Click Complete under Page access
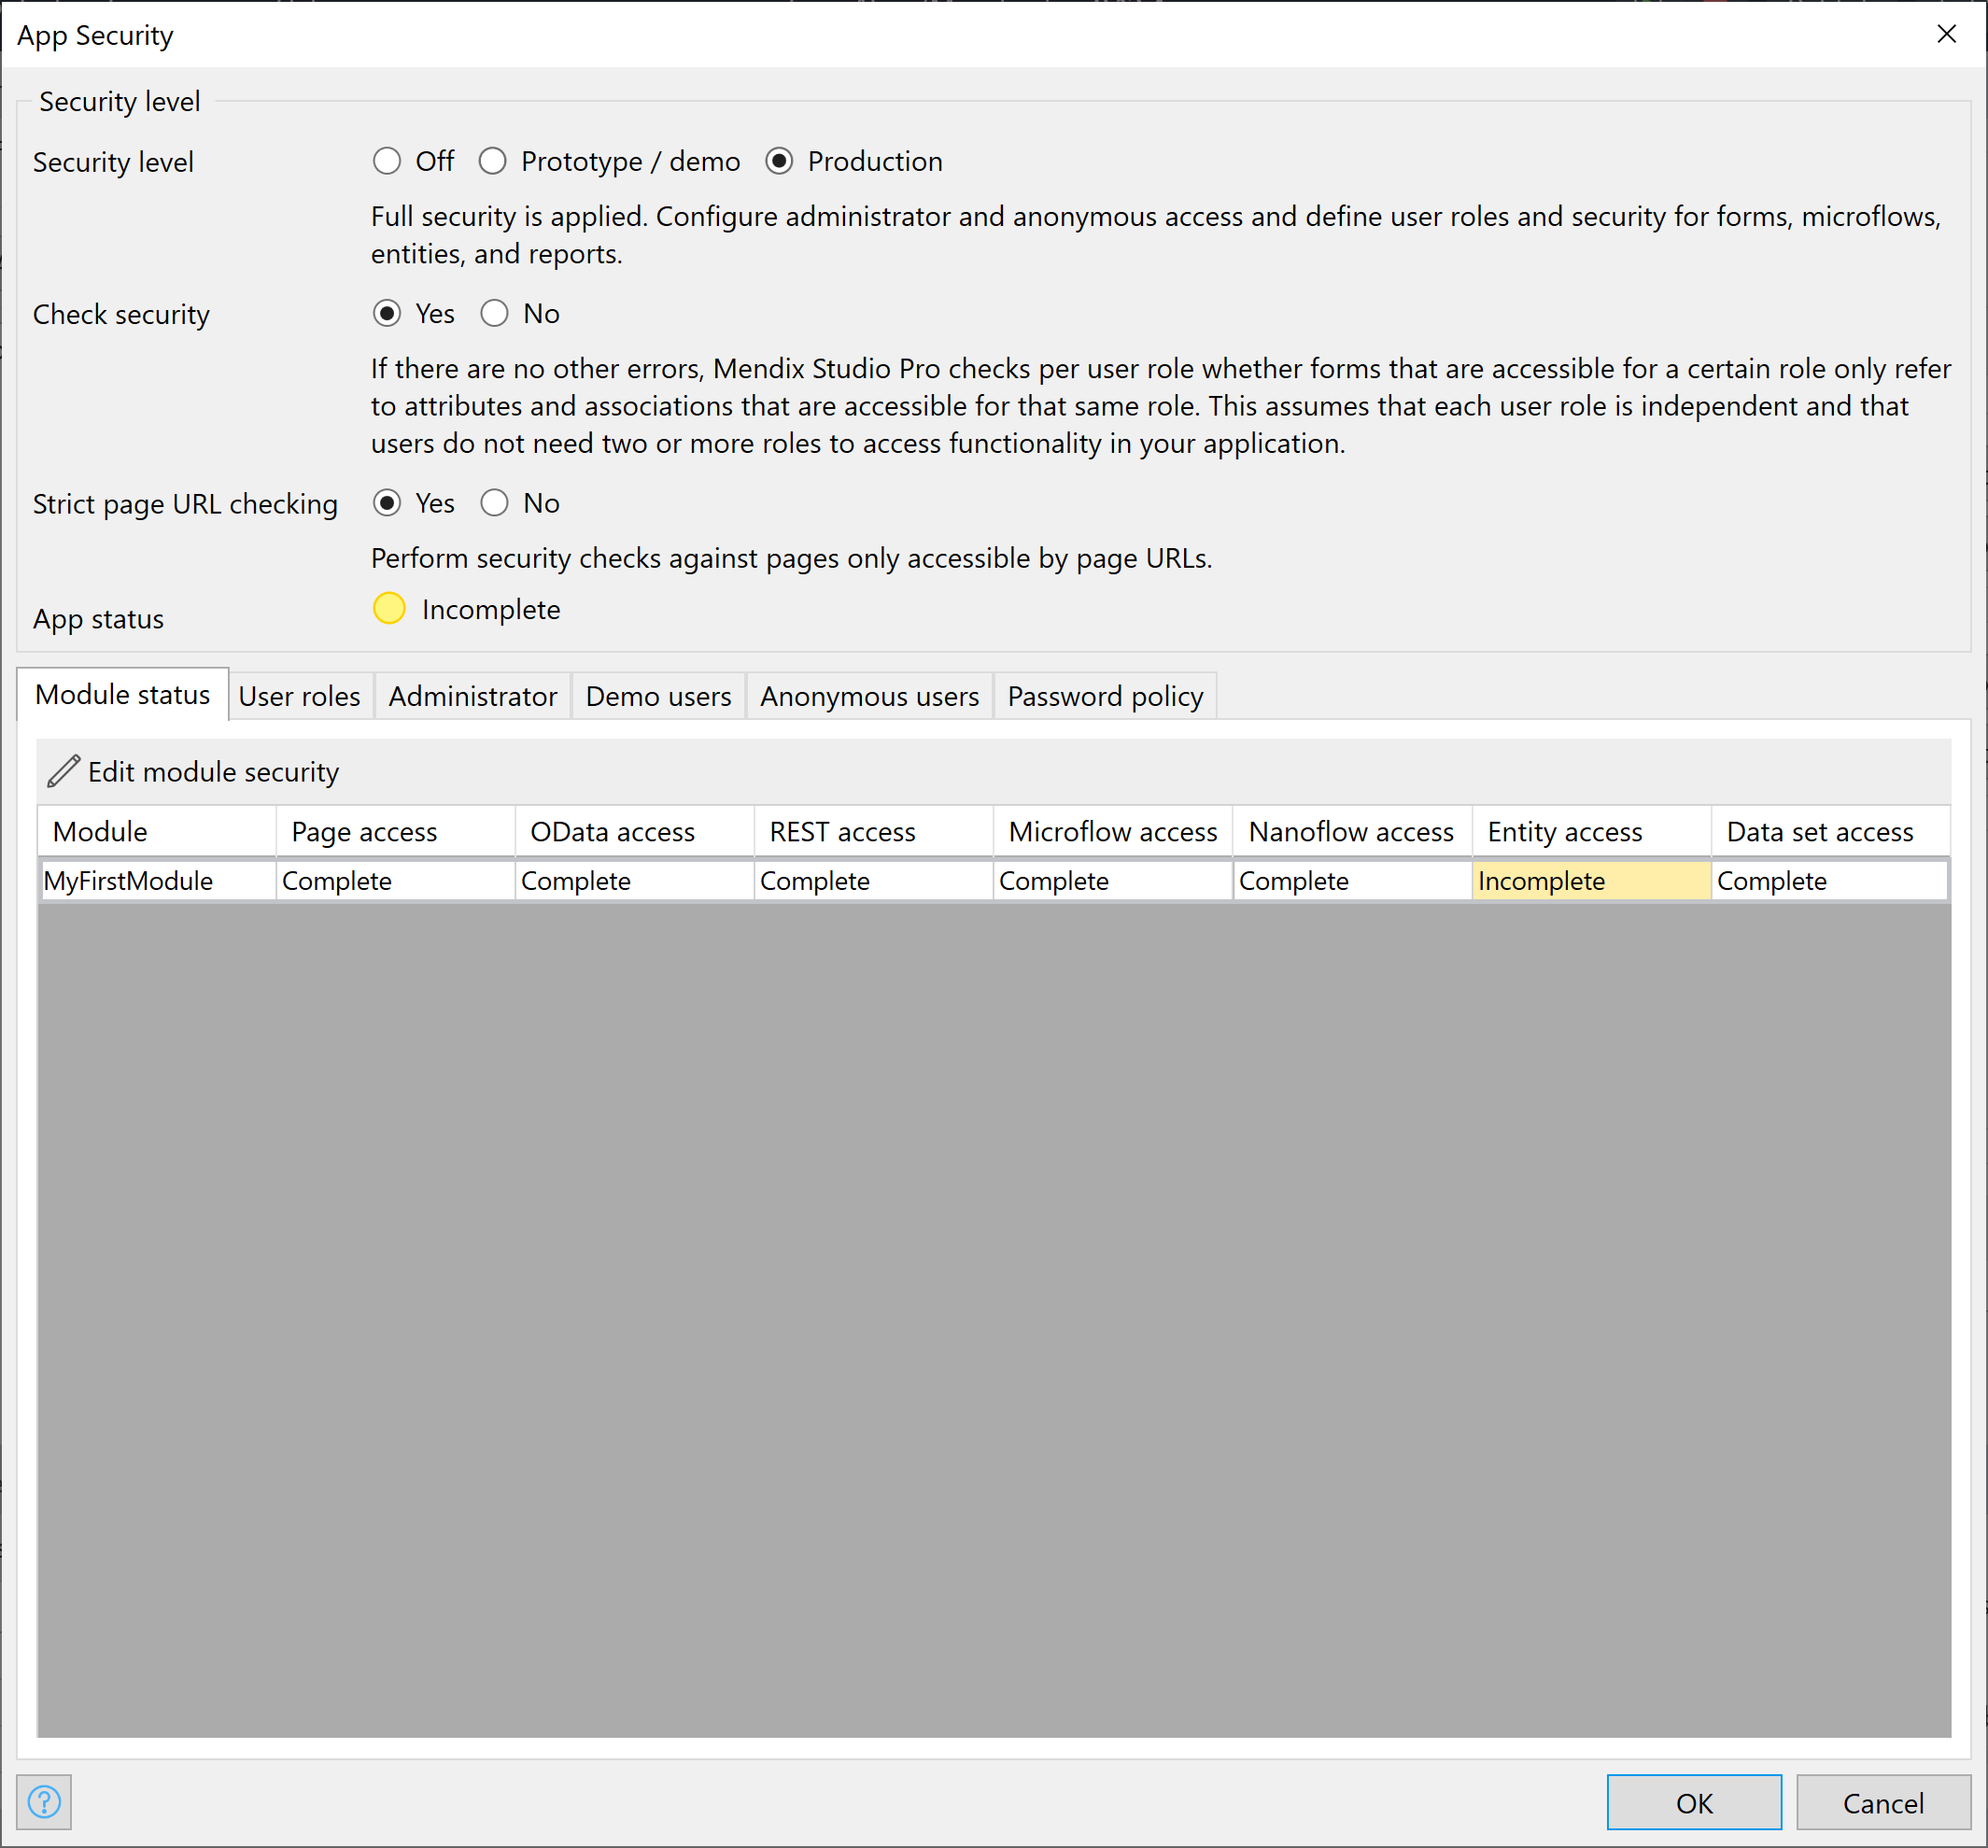Screen dimensions: 1988x1848 point(396,880)
